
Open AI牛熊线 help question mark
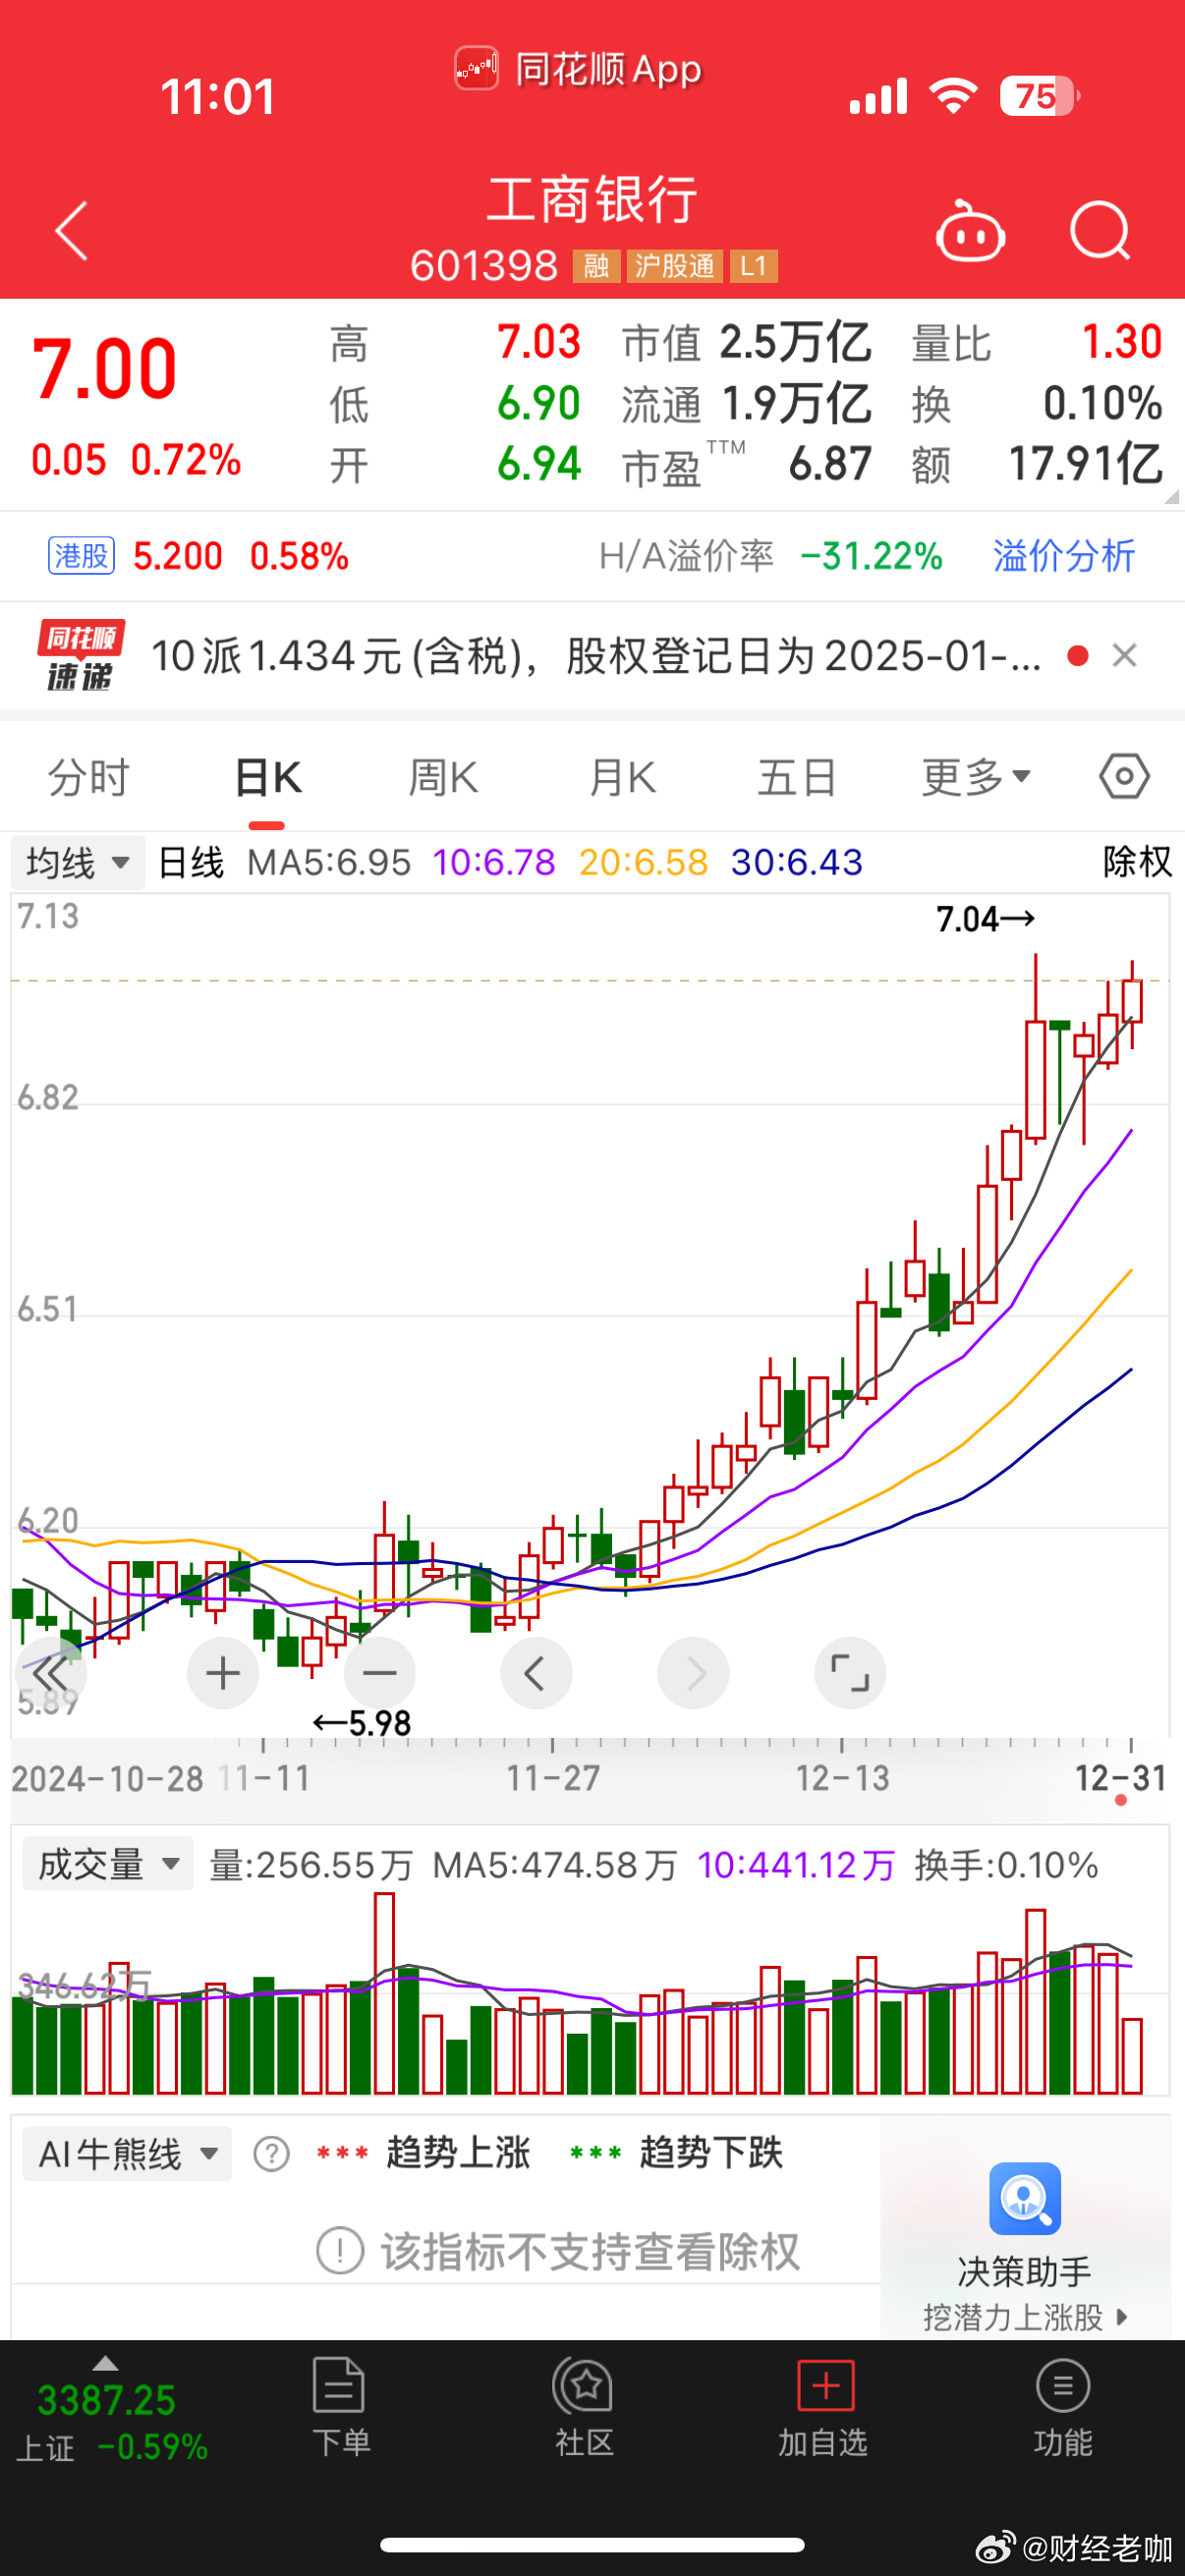(271, 2154)
